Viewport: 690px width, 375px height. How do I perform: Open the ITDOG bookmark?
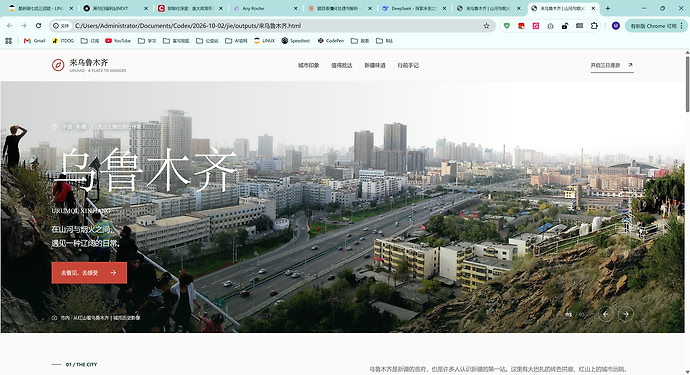click(63, 40)
